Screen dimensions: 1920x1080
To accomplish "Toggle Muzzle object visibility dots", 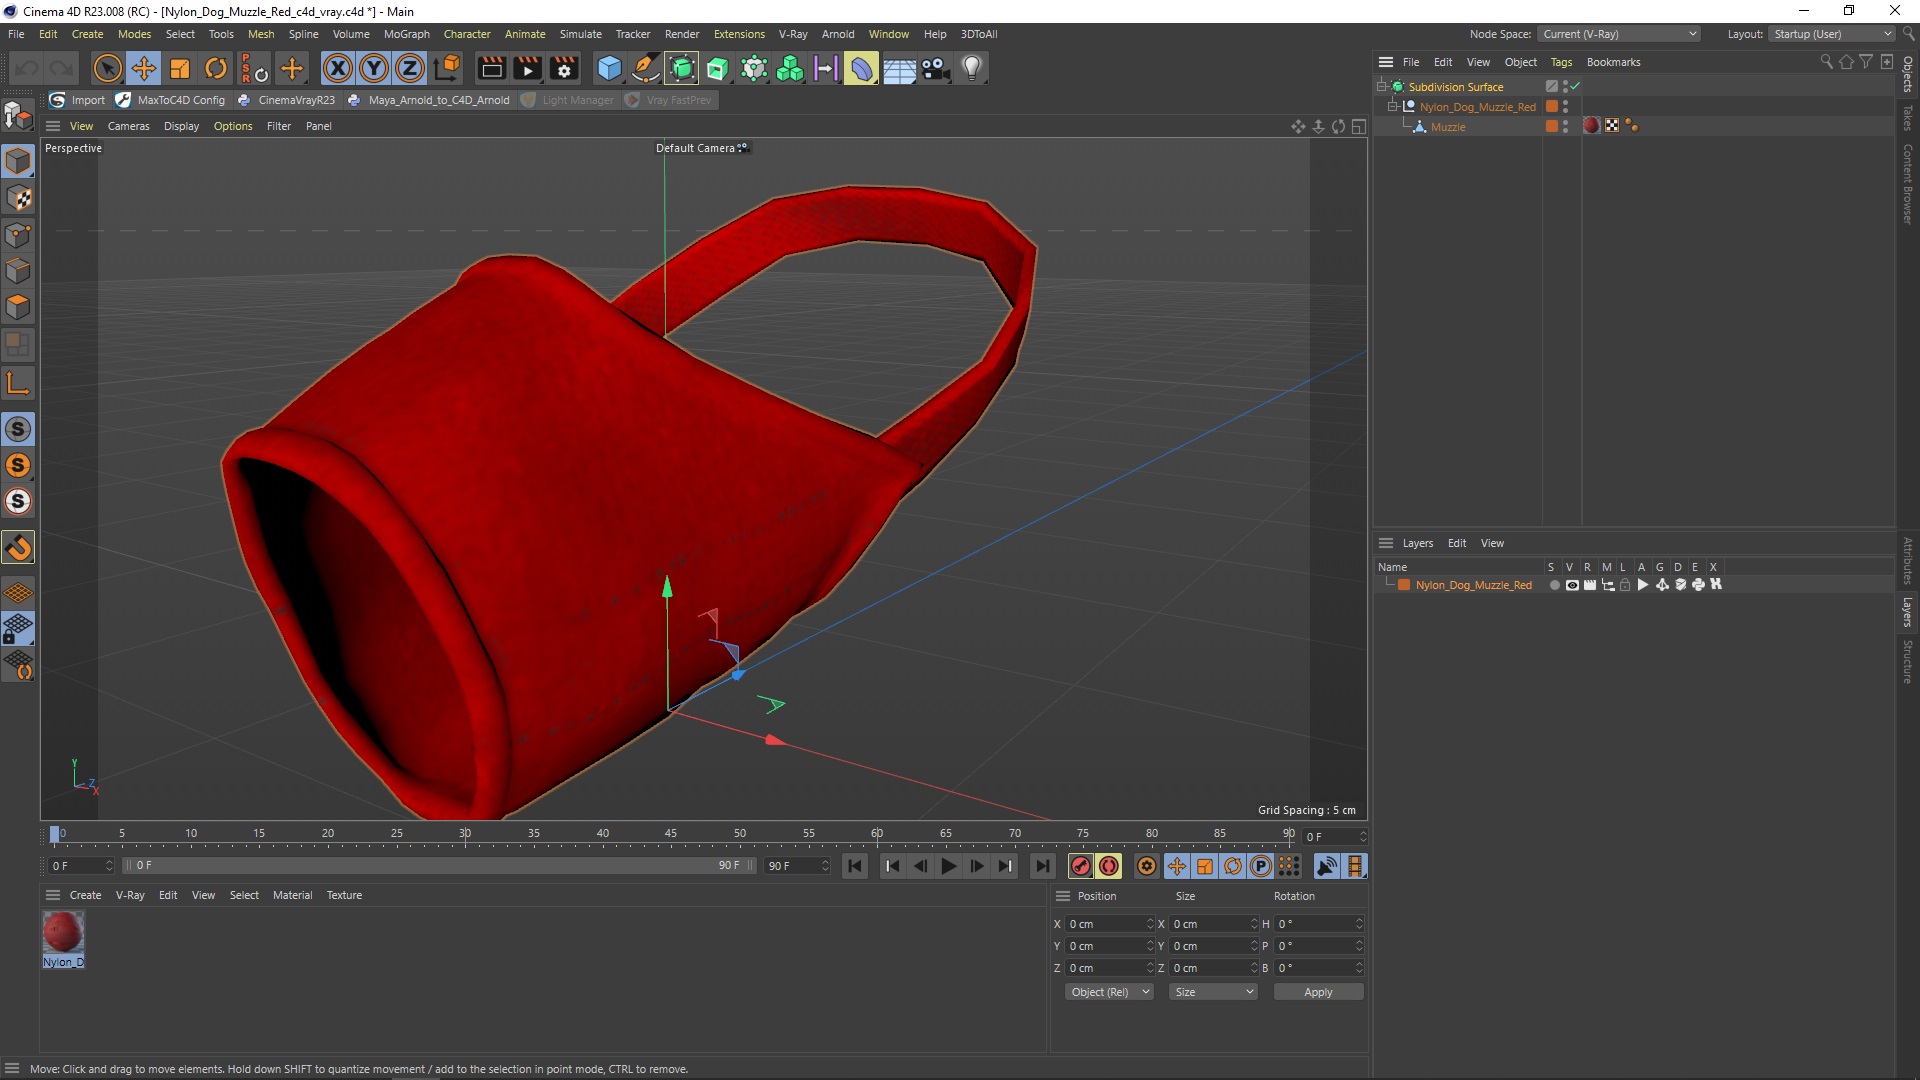I will (x=1565, y=127).
